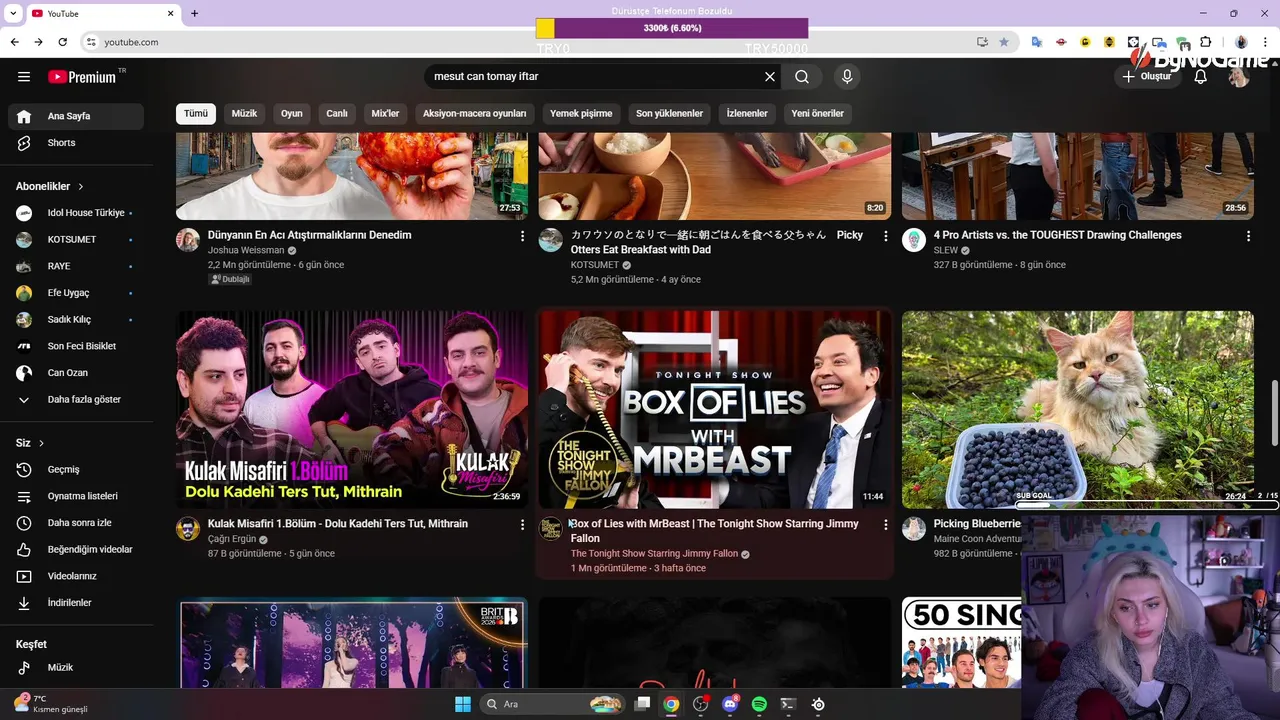Select the Son yüklenenler chip
This screenshot has height=720, width=1280.
click(x=670, y=114)
